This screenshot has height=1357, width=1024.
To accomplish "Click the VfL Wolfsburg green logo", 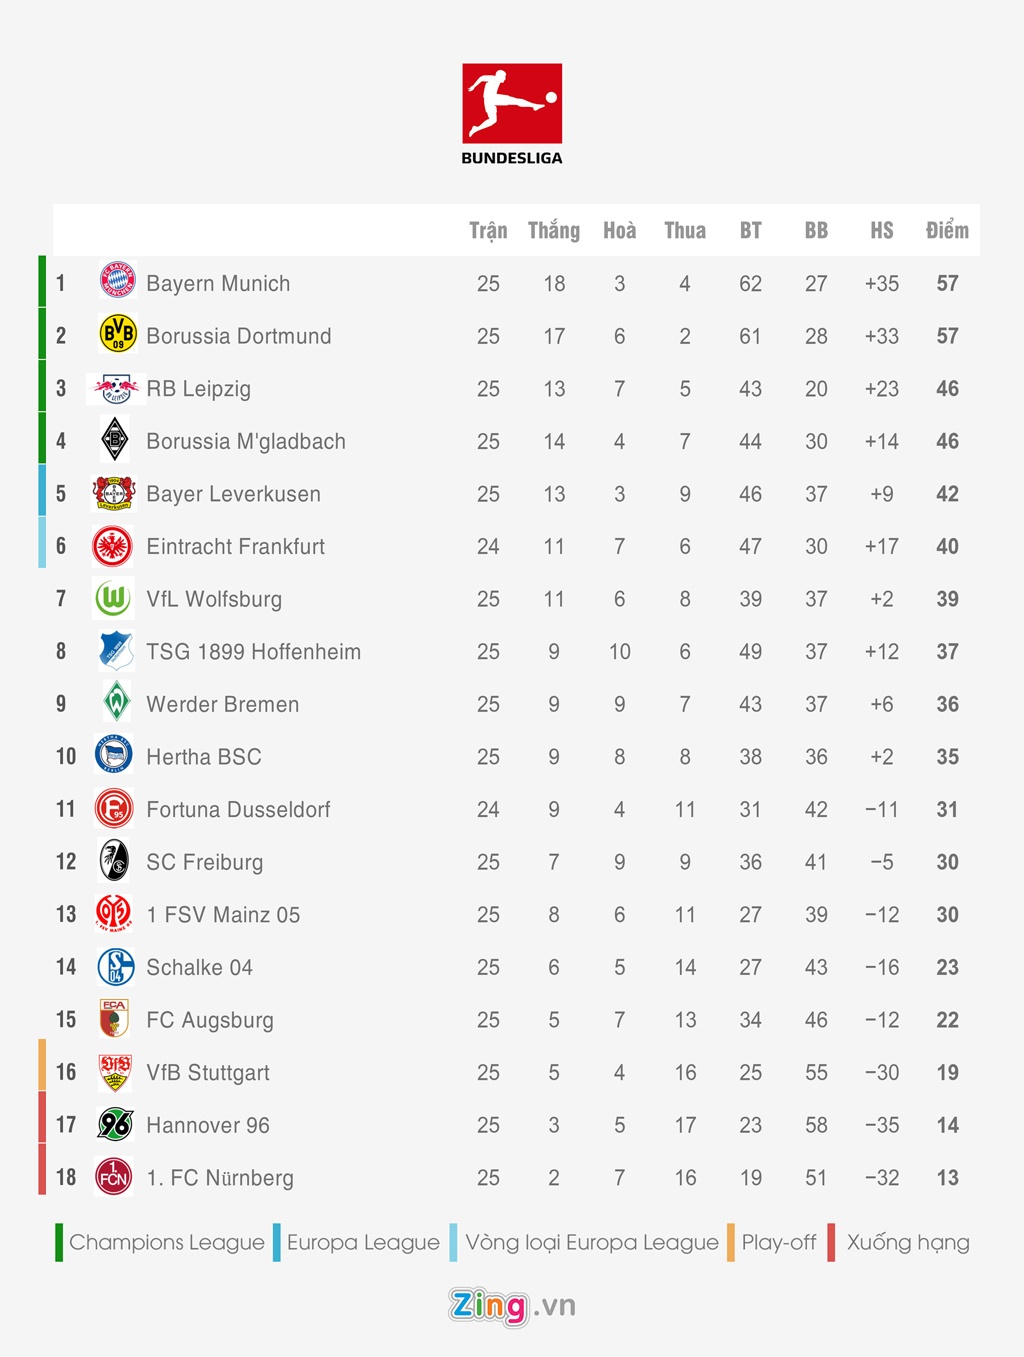I will [x=113, y=599].
